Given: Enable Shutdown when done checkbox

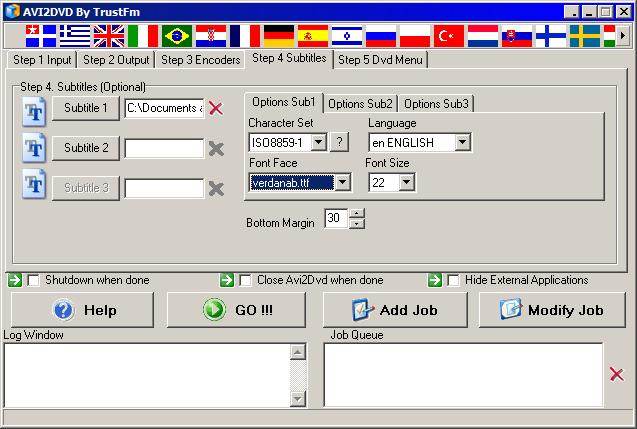Looking at the screenshot, I should pyautogui.click(x=33, y=280).
